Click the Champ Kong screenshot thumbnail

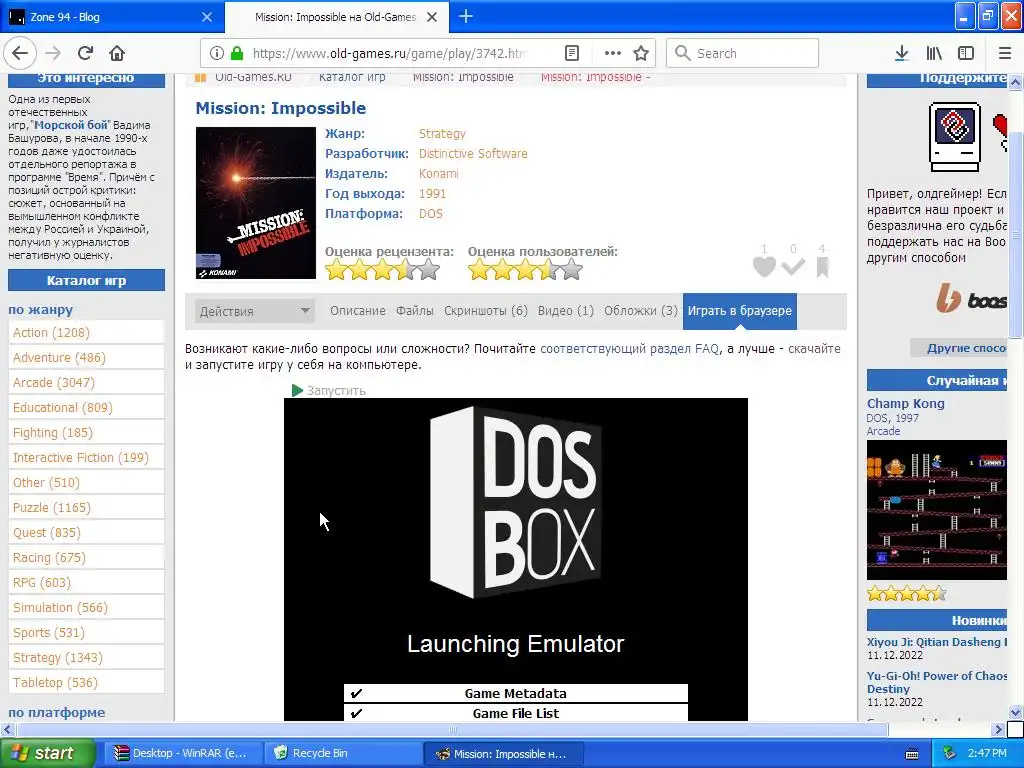pyautogui.click(x=936, y=510)
